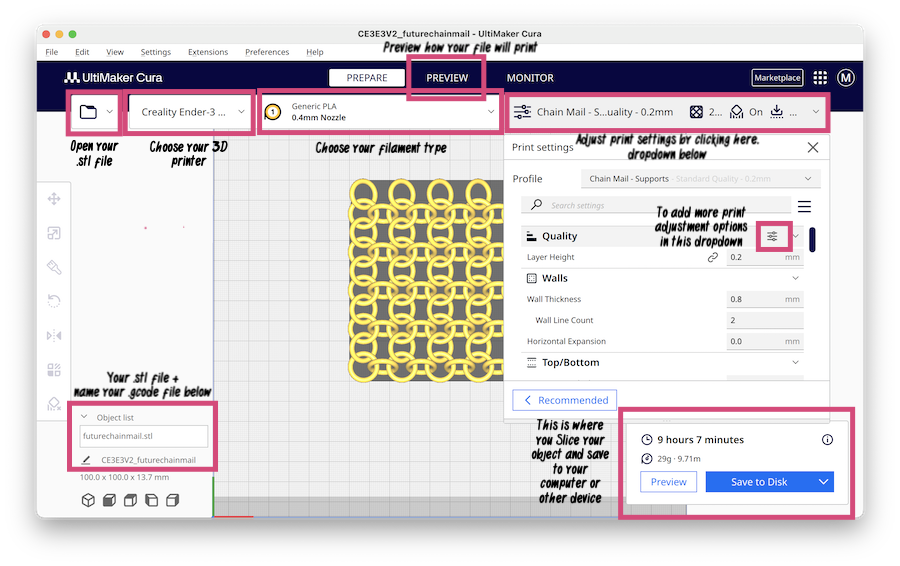Viewport: 900px width, 566px height.
Task: Click the open file folder icon
Action: click(88, 112)
